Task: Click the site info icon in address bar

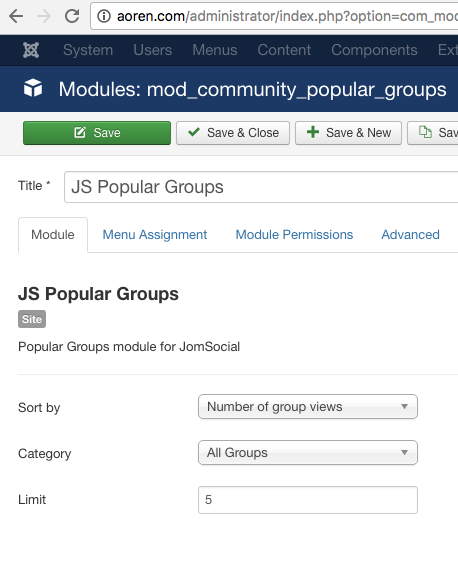Action: coord(104,16)
